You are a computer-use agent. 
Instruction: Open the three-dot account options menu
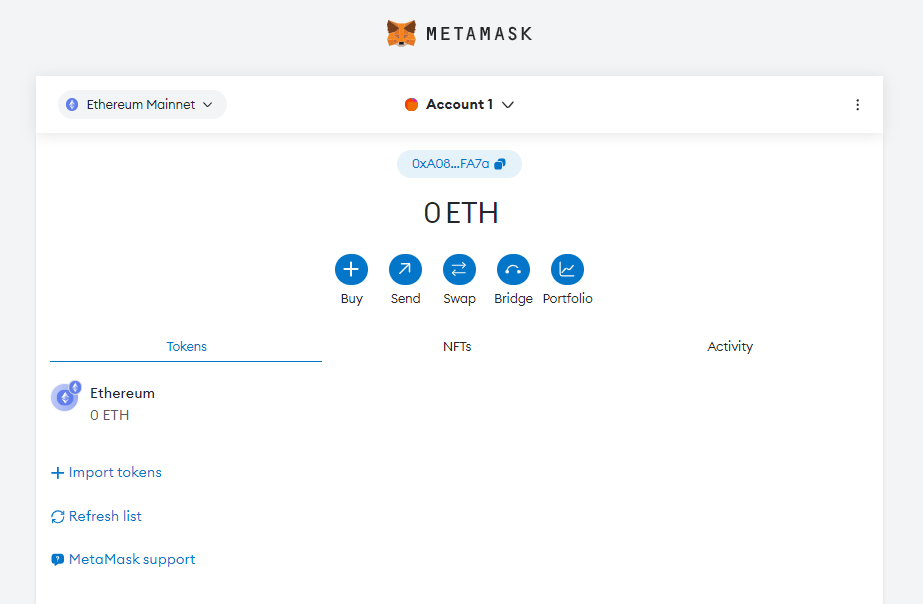(x=857, y=105)
